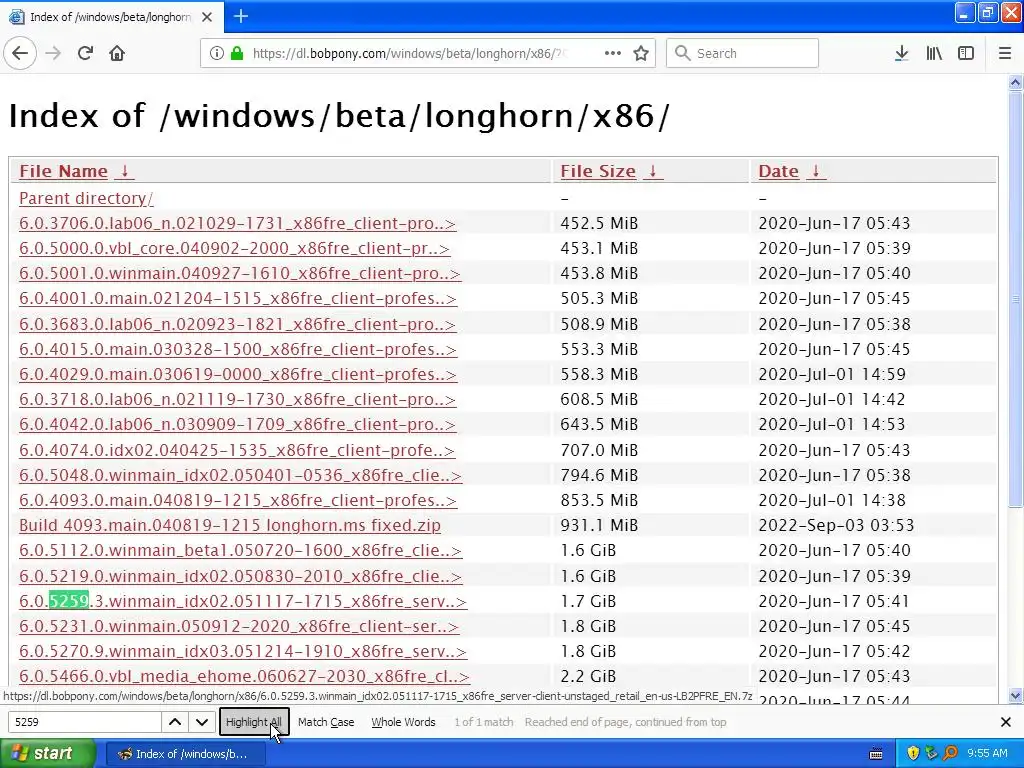Viewport: 1024px width, 768px height.
Task: Click the find bar text field
Action: pos(85,722)
